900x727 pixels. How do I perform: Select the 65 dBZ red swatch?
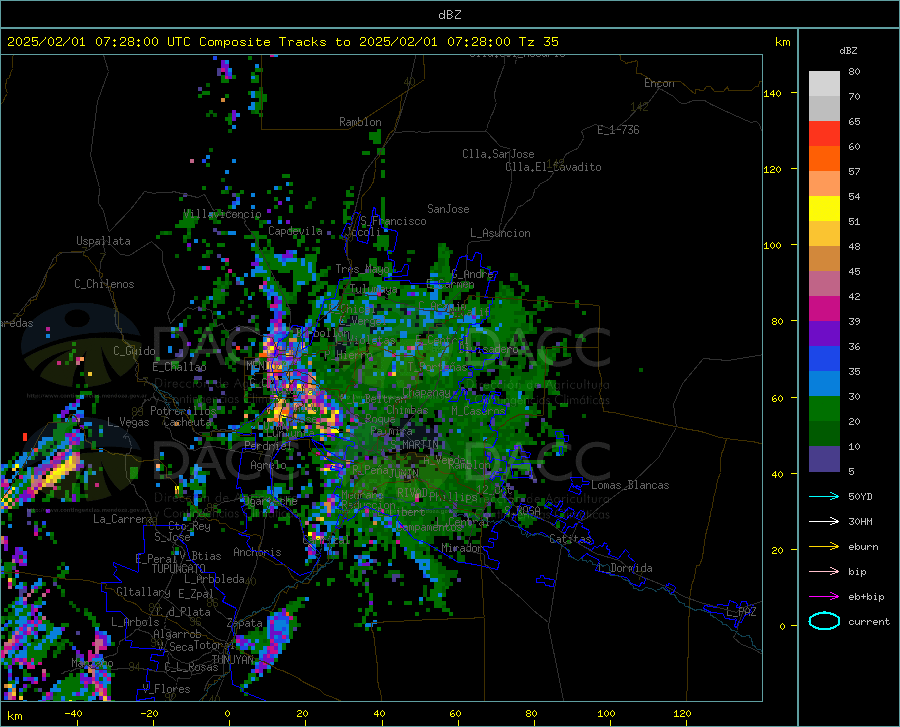(824, 134)
